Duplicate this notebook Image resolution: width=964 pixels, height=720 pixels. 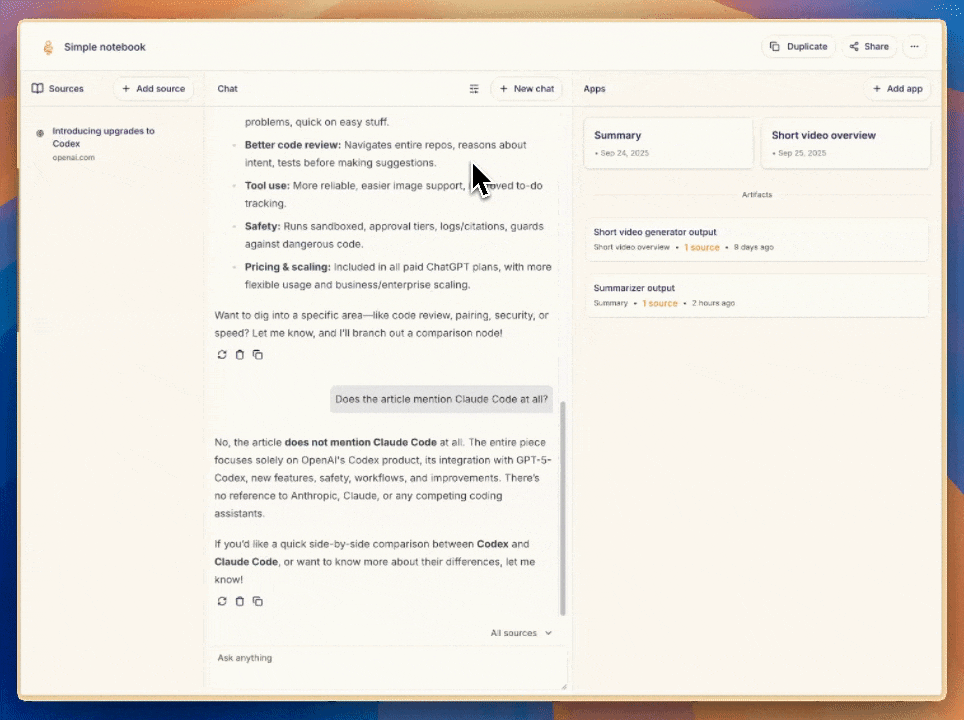click(799, 47)
